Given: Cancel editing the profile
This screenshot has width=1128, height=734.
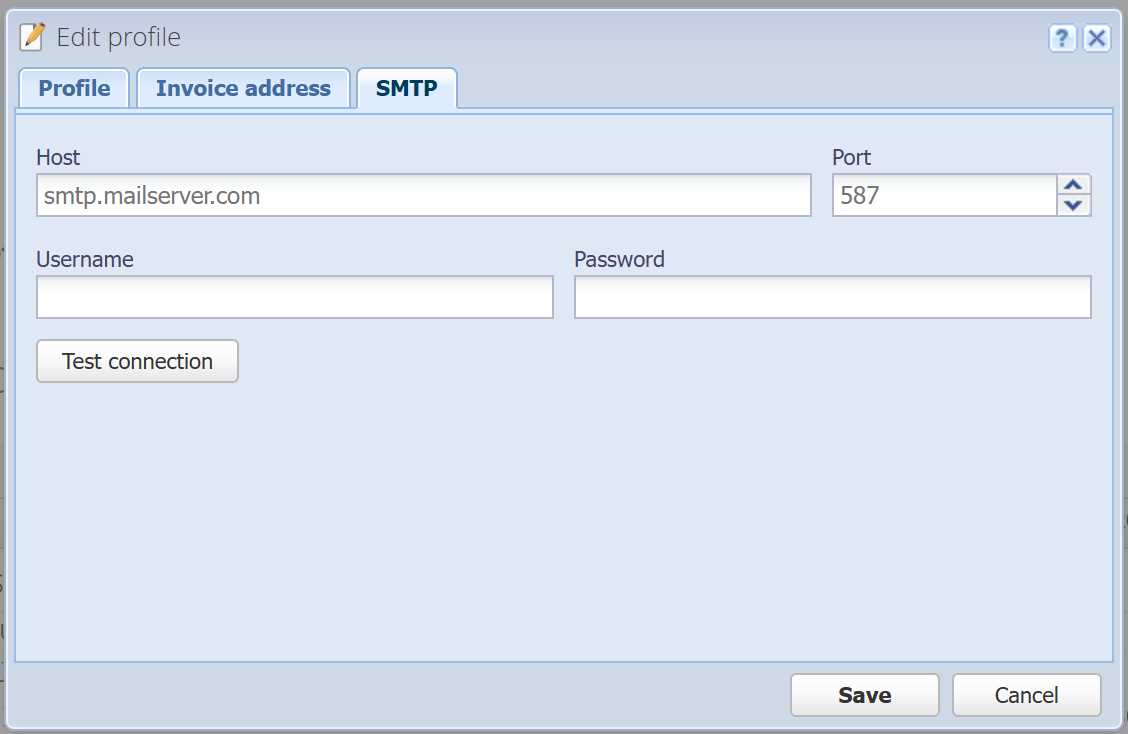Looking at the screenshot, I should pyautogui.click(x=1027, y=695).
